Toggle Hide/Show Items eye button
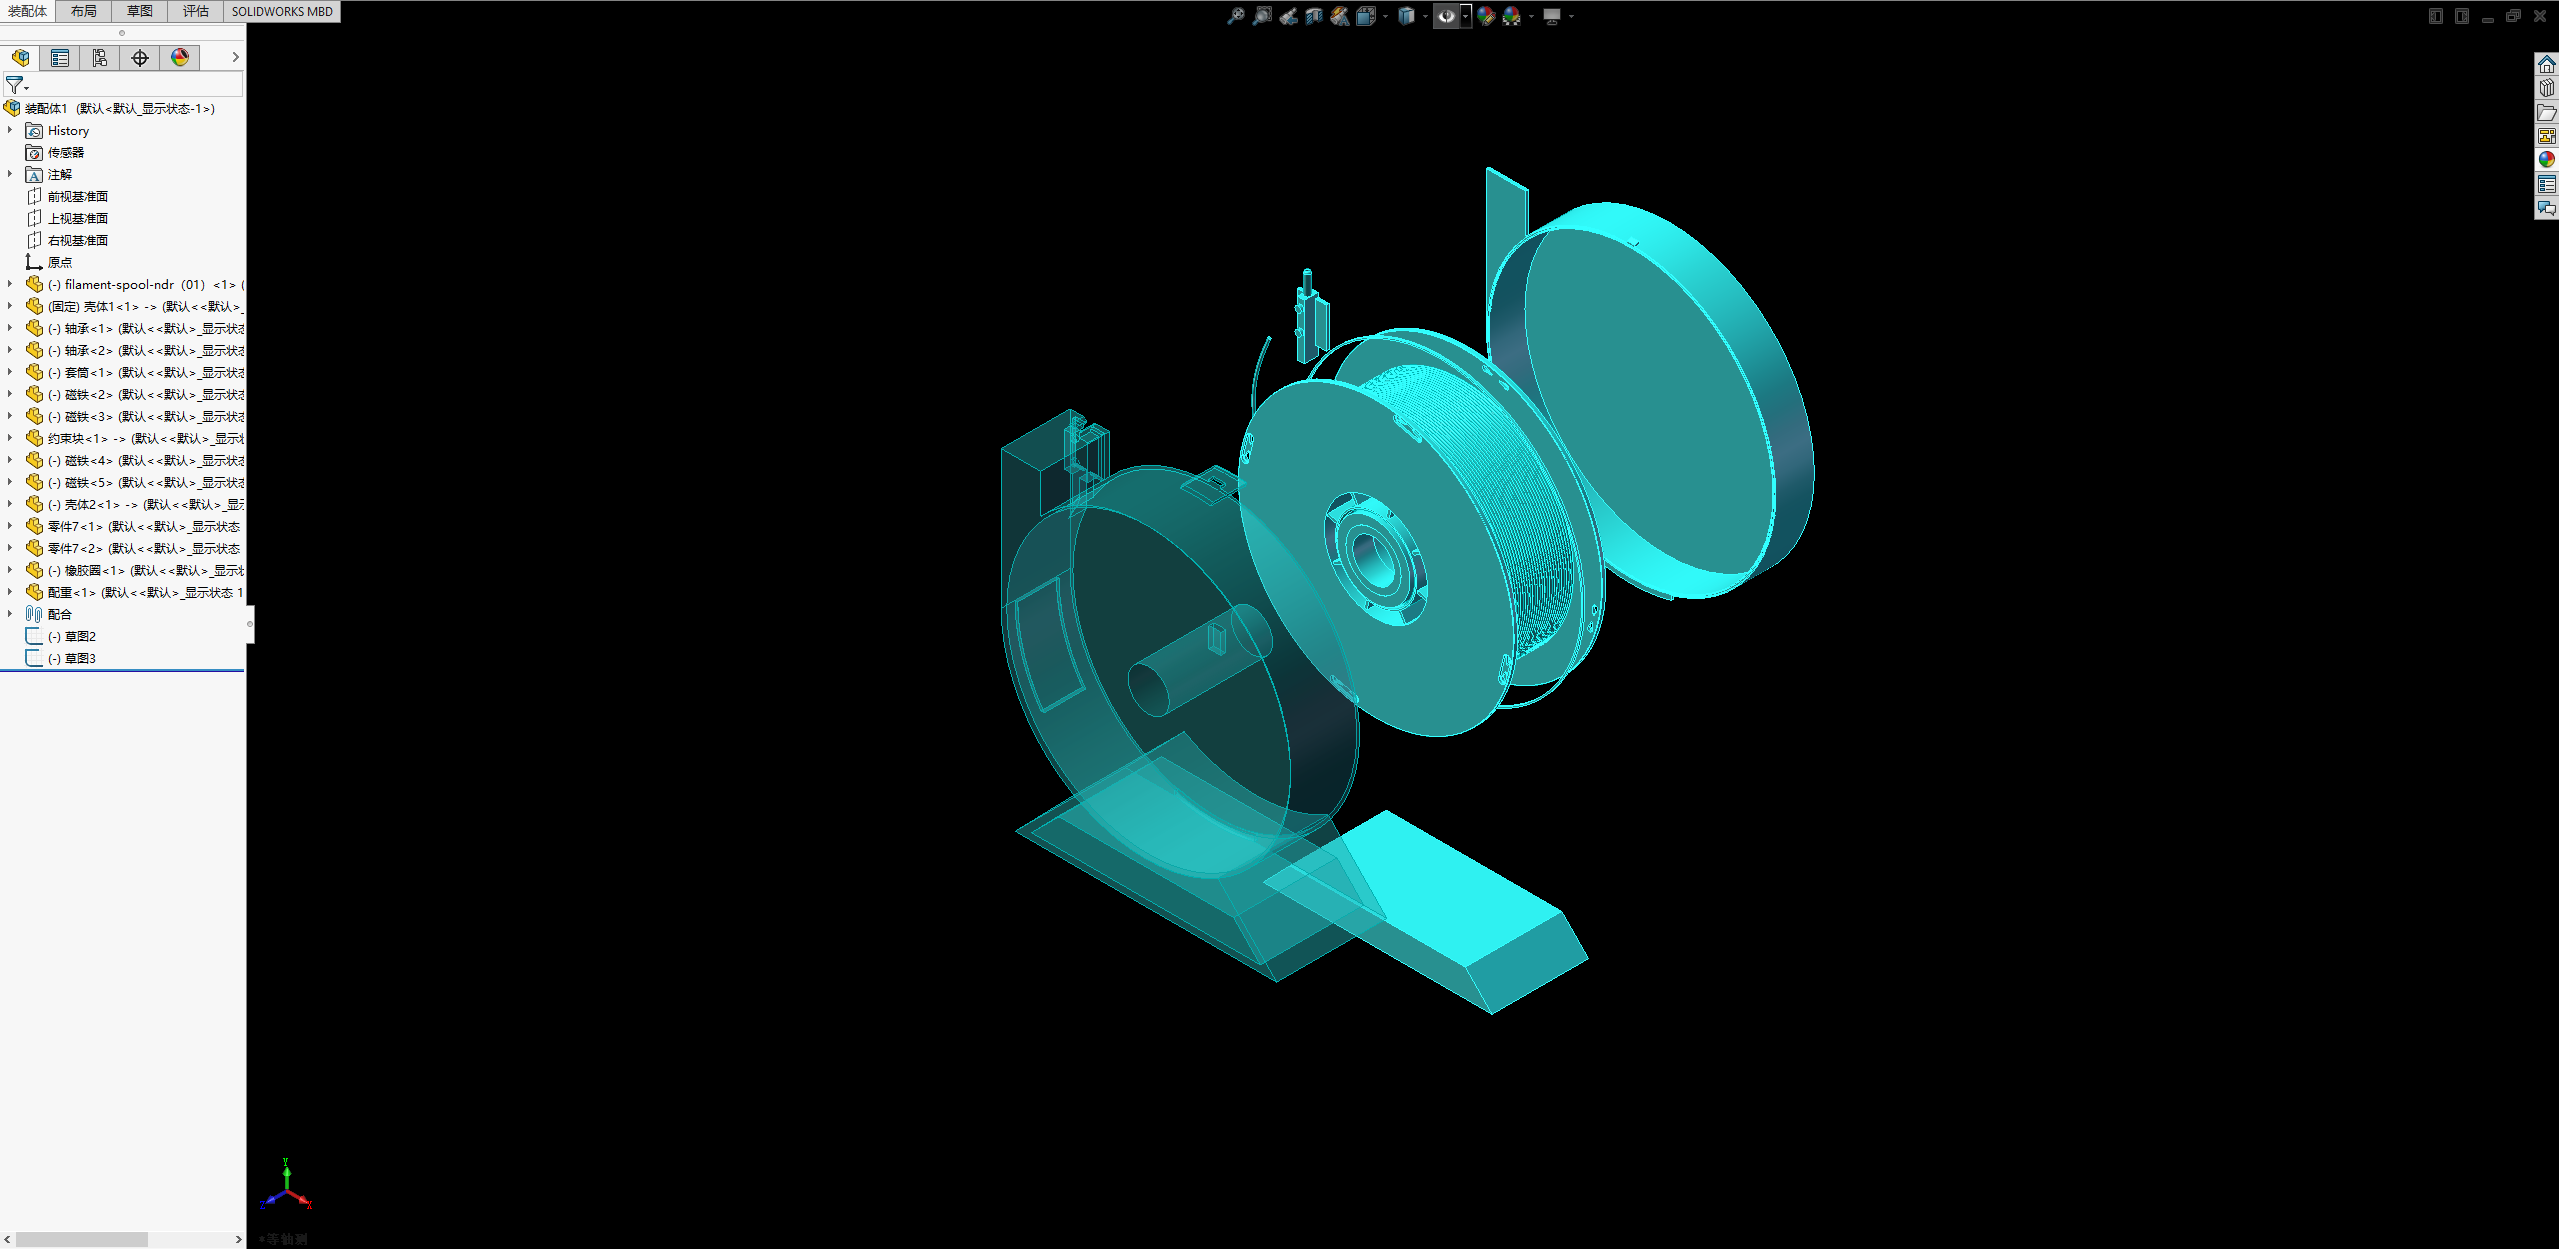 [x=1446, y=16]
